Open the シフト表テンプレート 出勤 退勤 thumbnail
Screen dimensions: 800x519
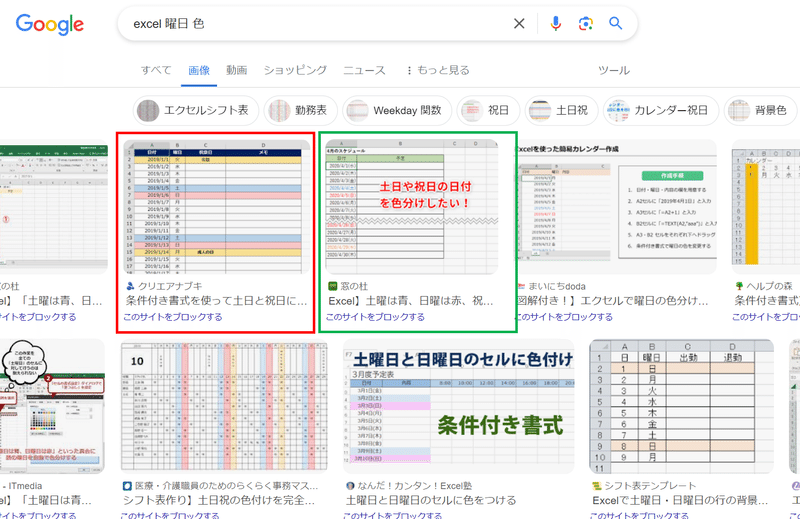click(682, 407)
